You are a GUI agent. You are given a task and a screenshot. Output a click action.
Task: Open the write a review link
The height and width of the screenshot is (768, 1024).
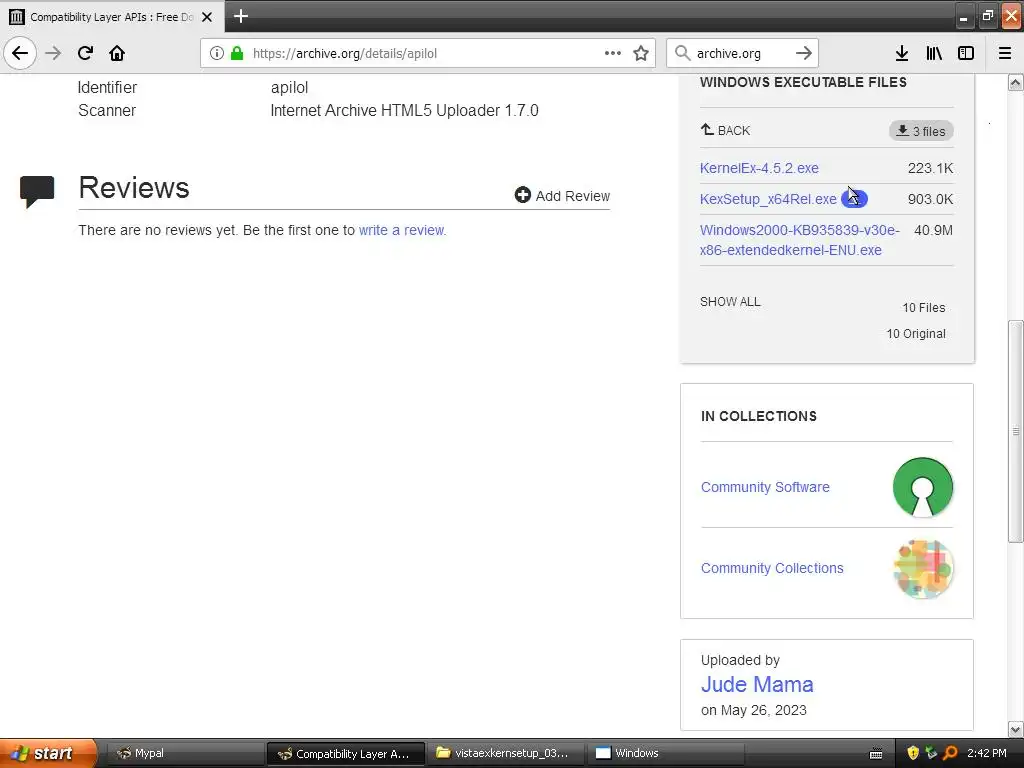(402, 230)
